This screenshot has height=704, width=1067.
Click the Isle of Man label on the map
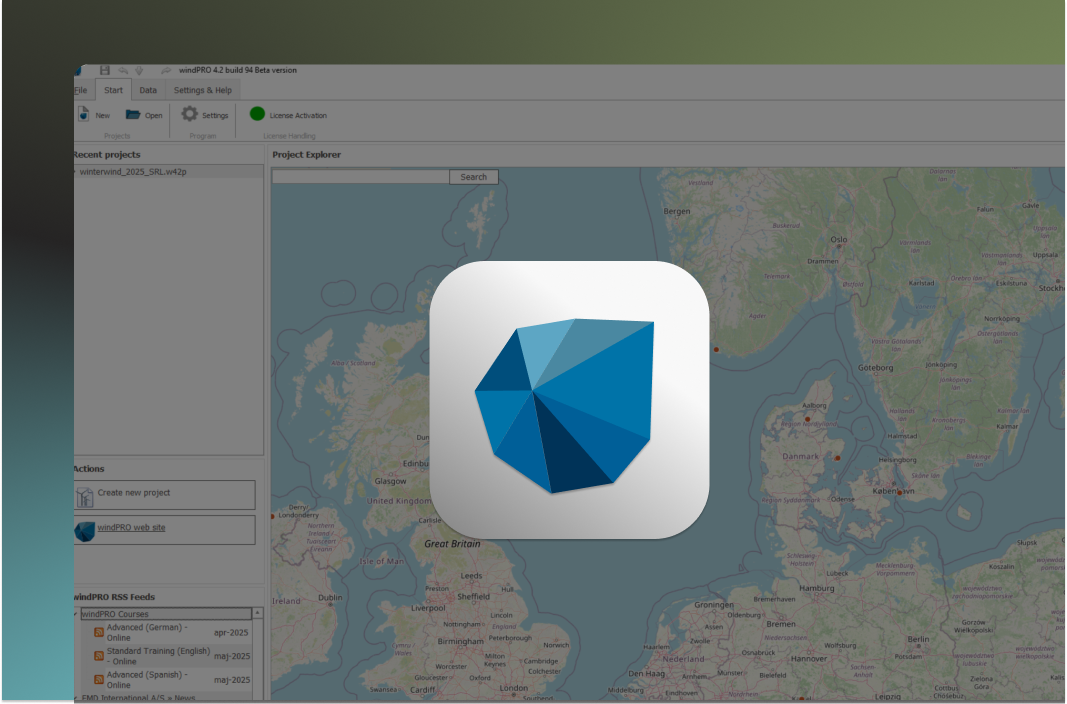click(x=382, y=562)
